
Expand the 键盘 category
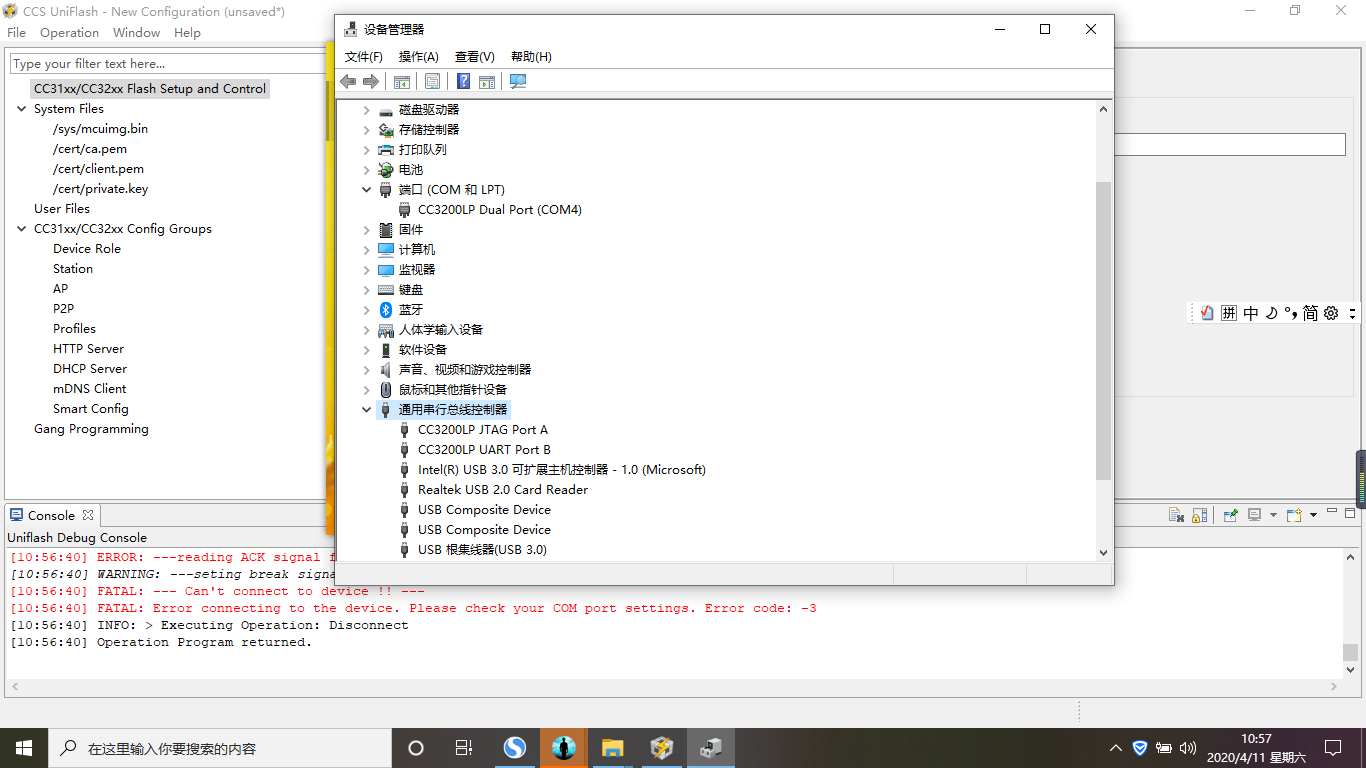(367, 290)
